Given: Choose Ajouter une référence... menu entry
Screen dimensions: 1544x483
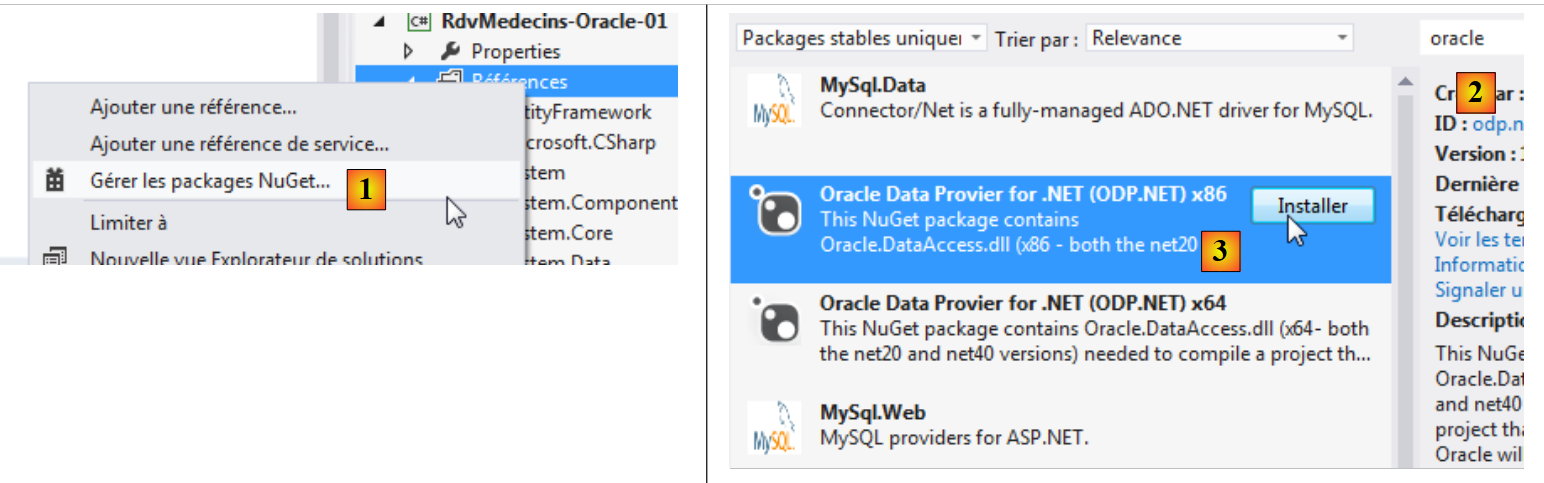Looking at the screenshot, I should tap(193, 106).
